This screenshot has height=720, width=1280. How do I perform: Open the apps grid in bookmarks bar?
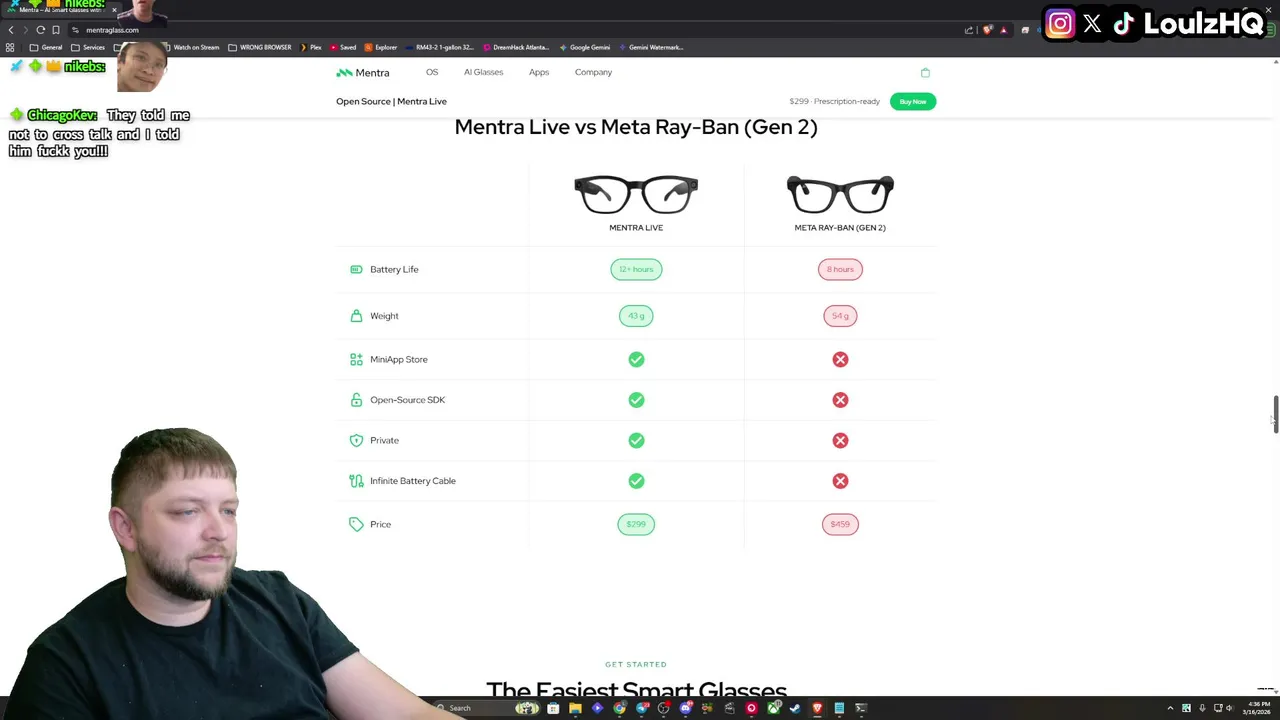point(10,47)
